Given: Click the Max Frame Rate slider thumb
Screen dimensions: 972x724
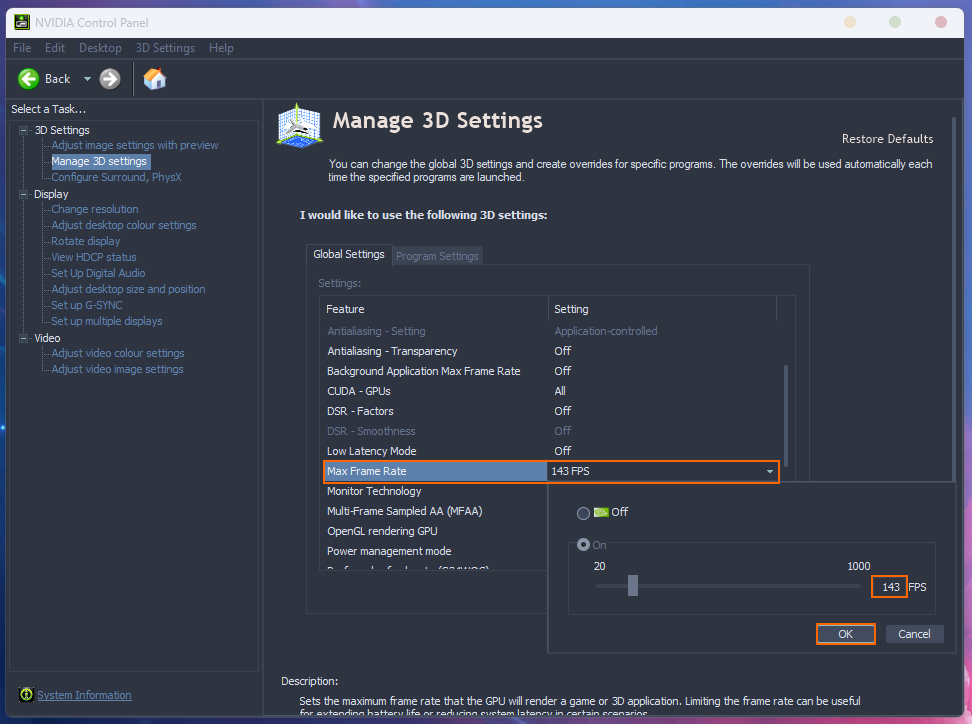Looking at the screenshot, I should pos(632,585).
